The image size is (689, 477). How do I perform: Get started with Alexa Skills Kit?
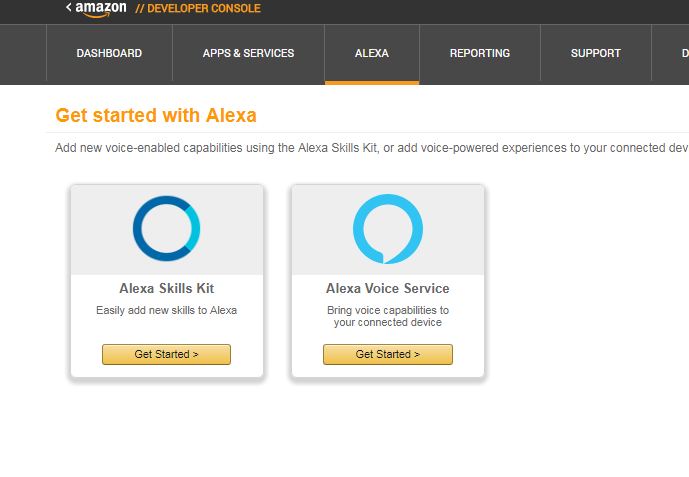pos(167,354)
